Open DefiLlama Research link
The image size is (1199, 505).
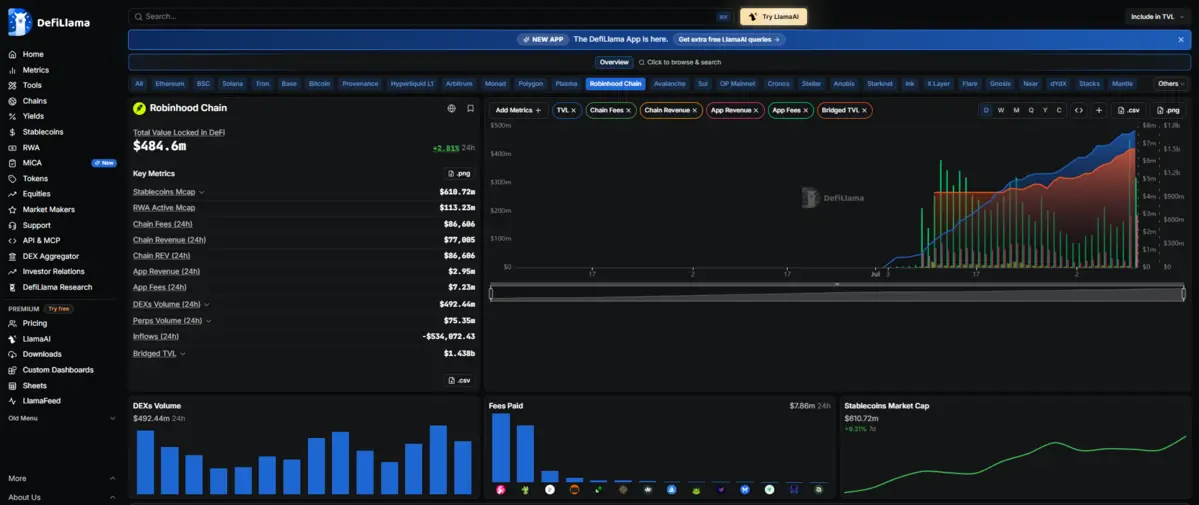coord(50,287)
